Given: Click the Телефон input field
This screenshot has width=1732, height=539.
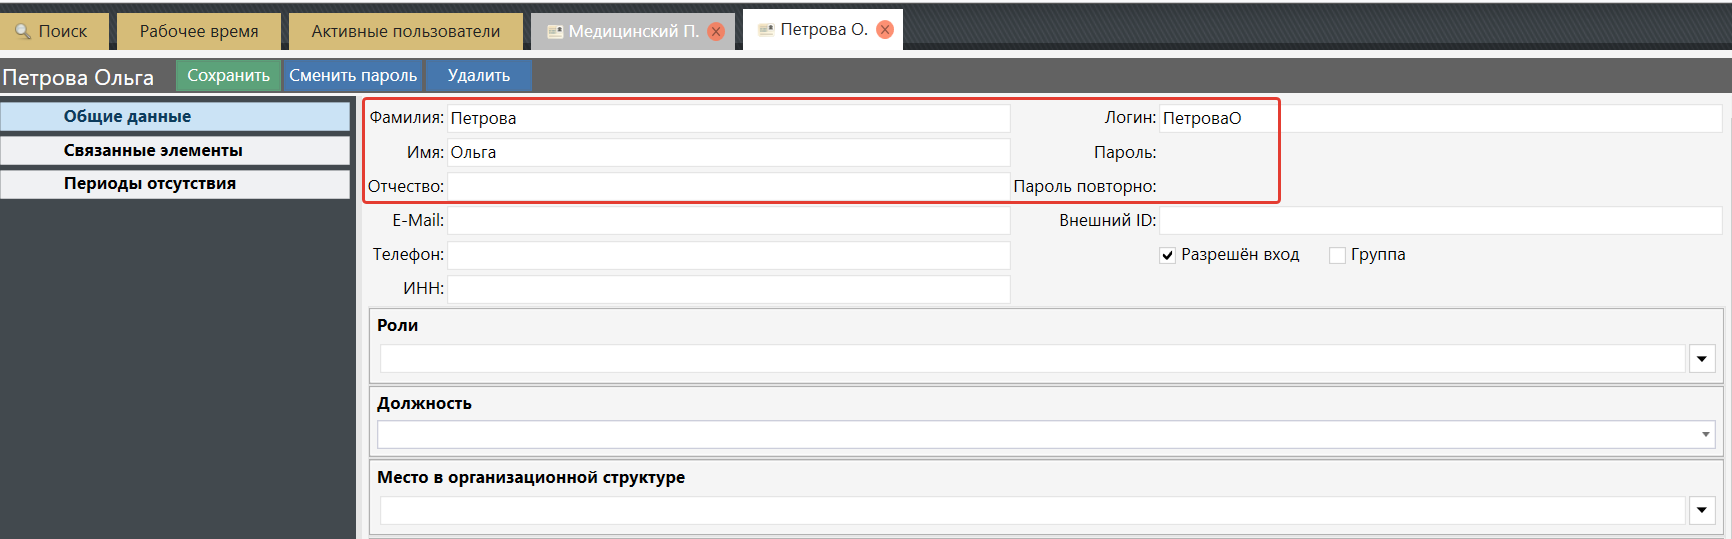Looking at the screenshot, I should (x=728, y=255).
